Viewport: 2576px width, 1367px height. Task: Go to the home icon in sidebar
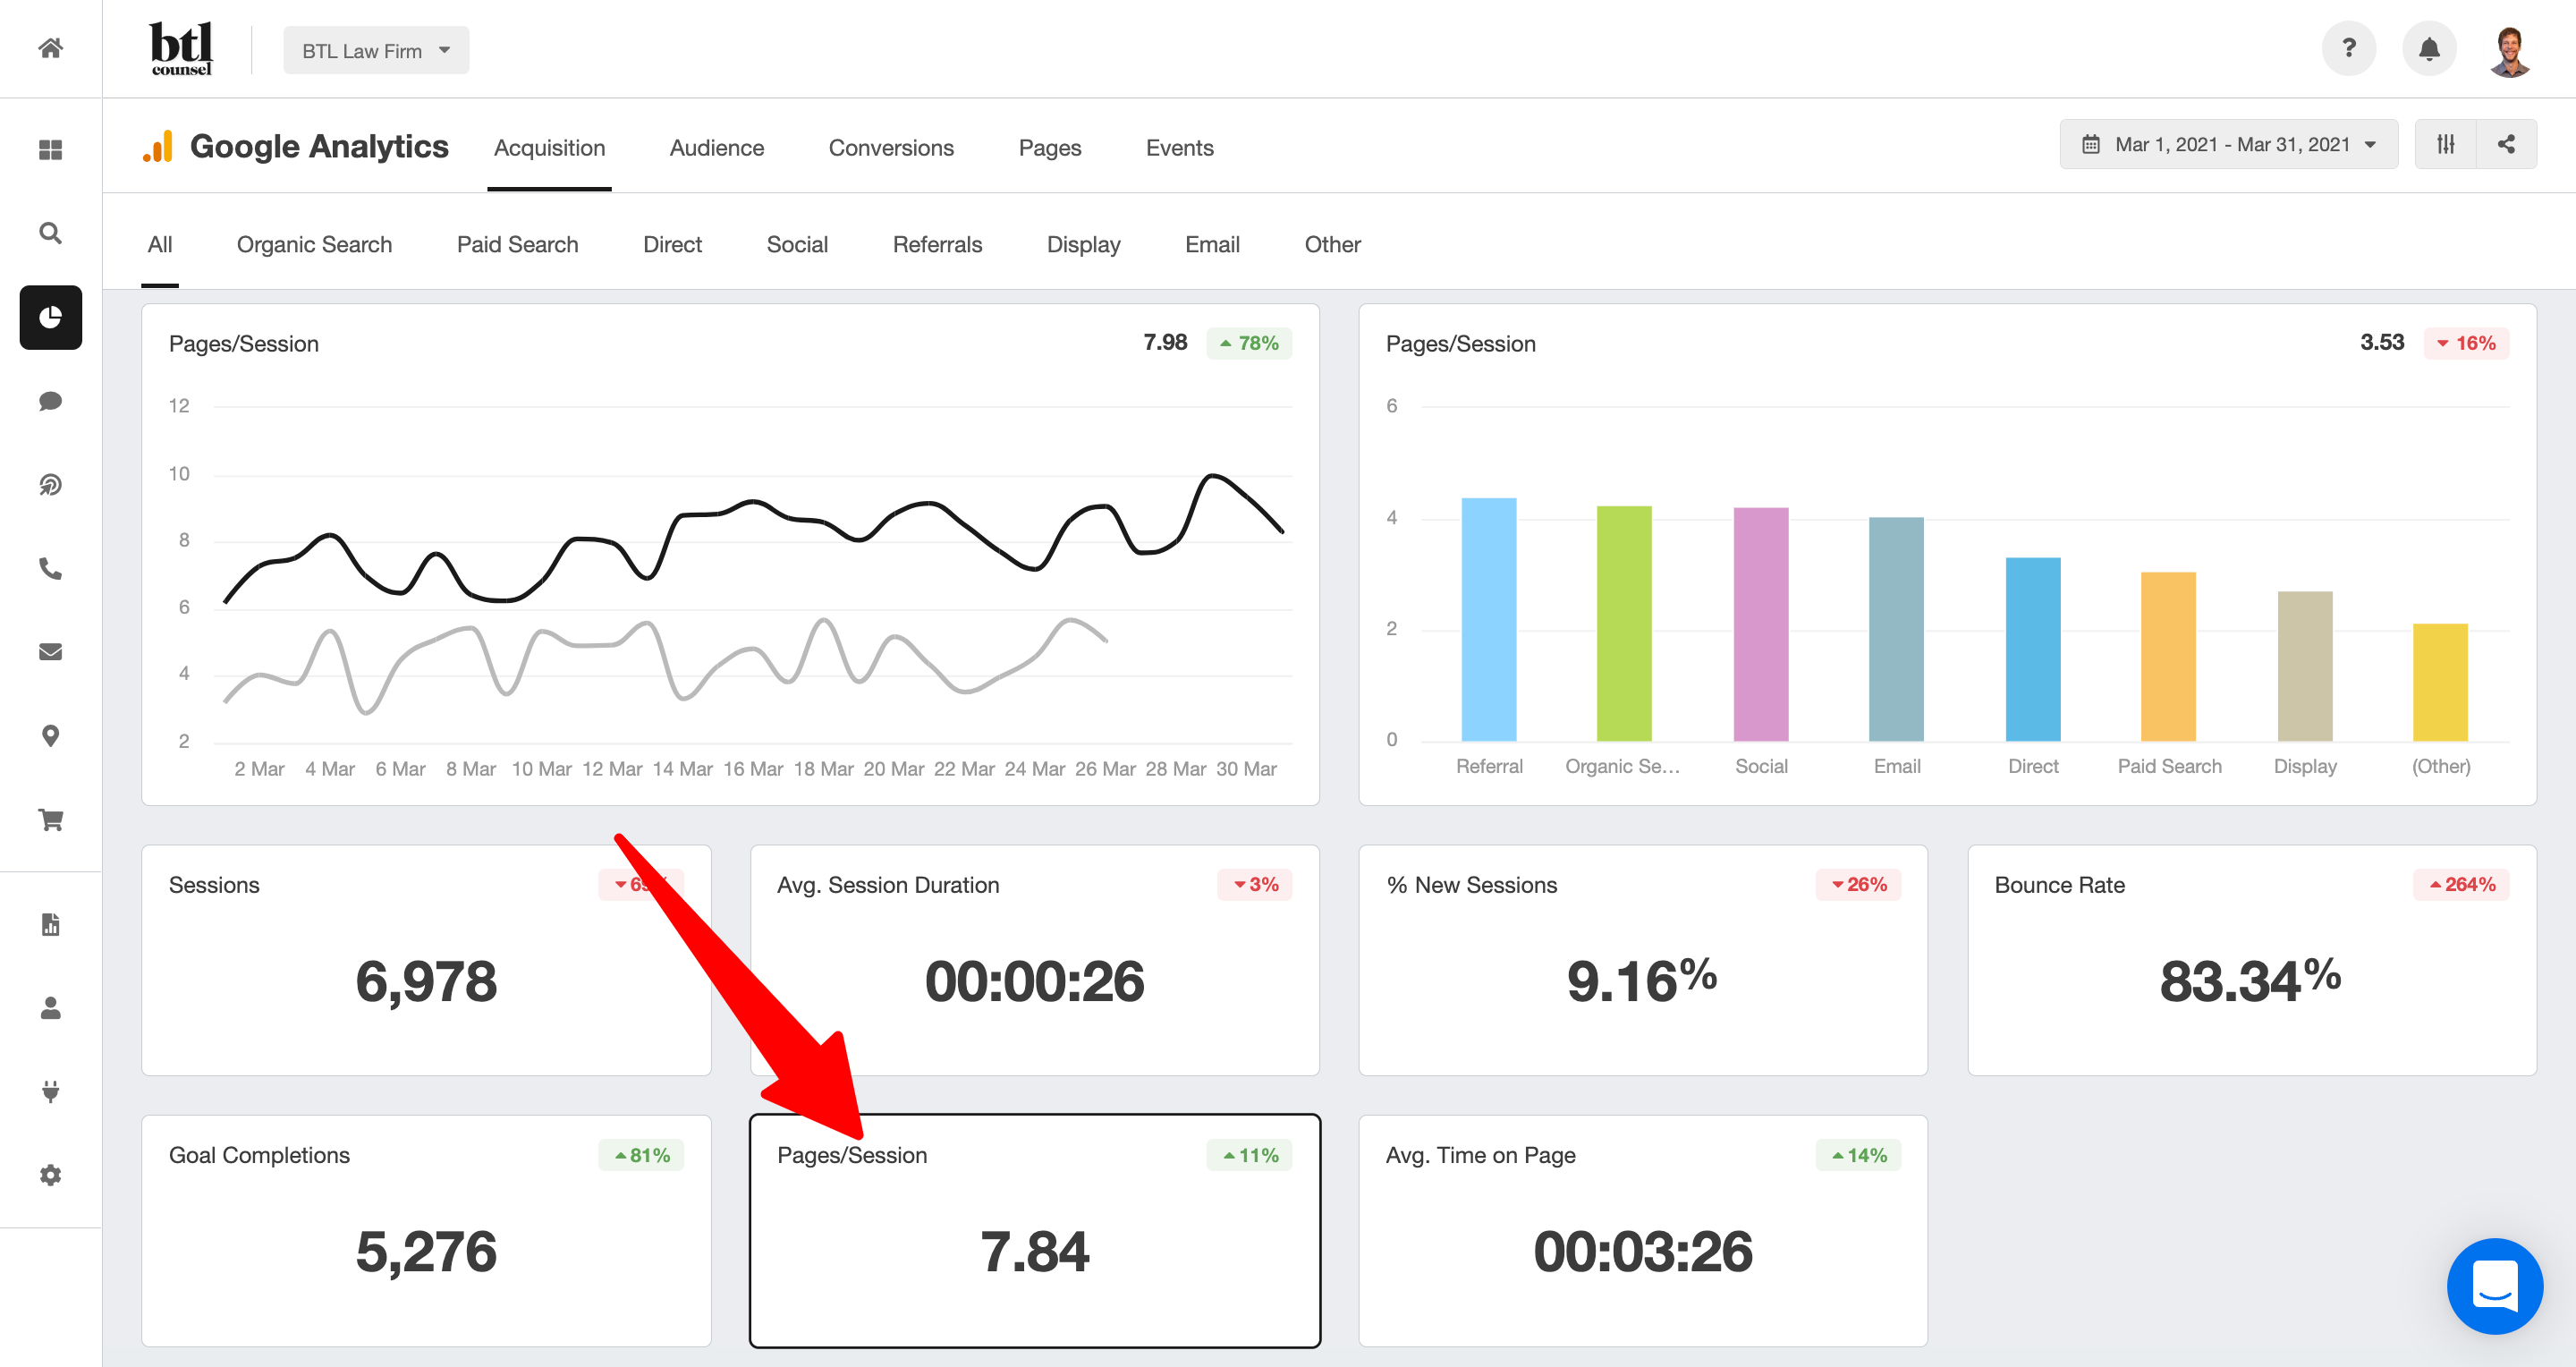point(51,48)
